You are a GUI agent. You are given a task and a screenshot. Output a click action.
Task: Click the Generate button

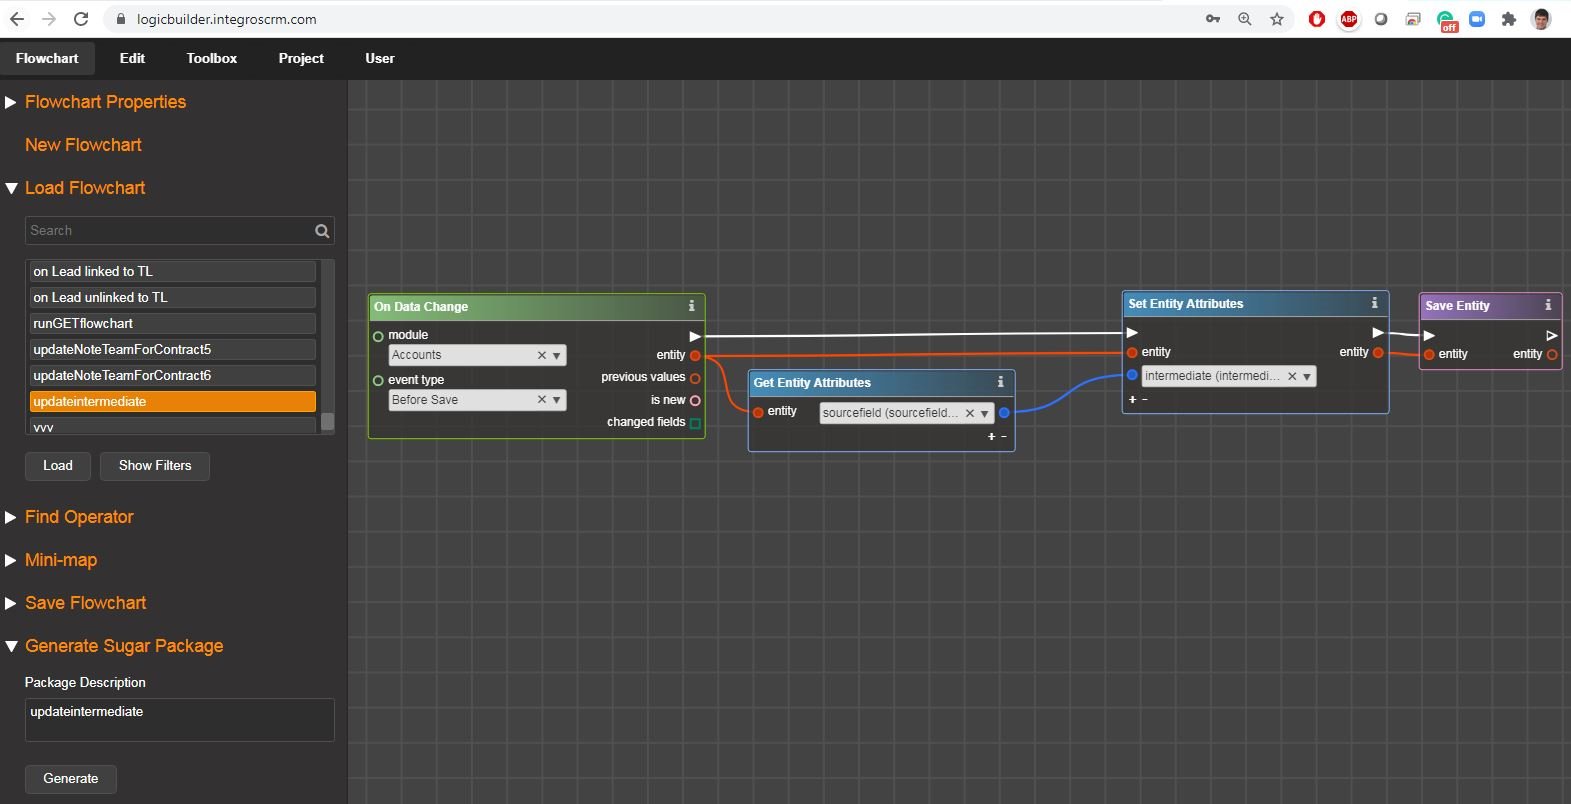coord(71,779)
